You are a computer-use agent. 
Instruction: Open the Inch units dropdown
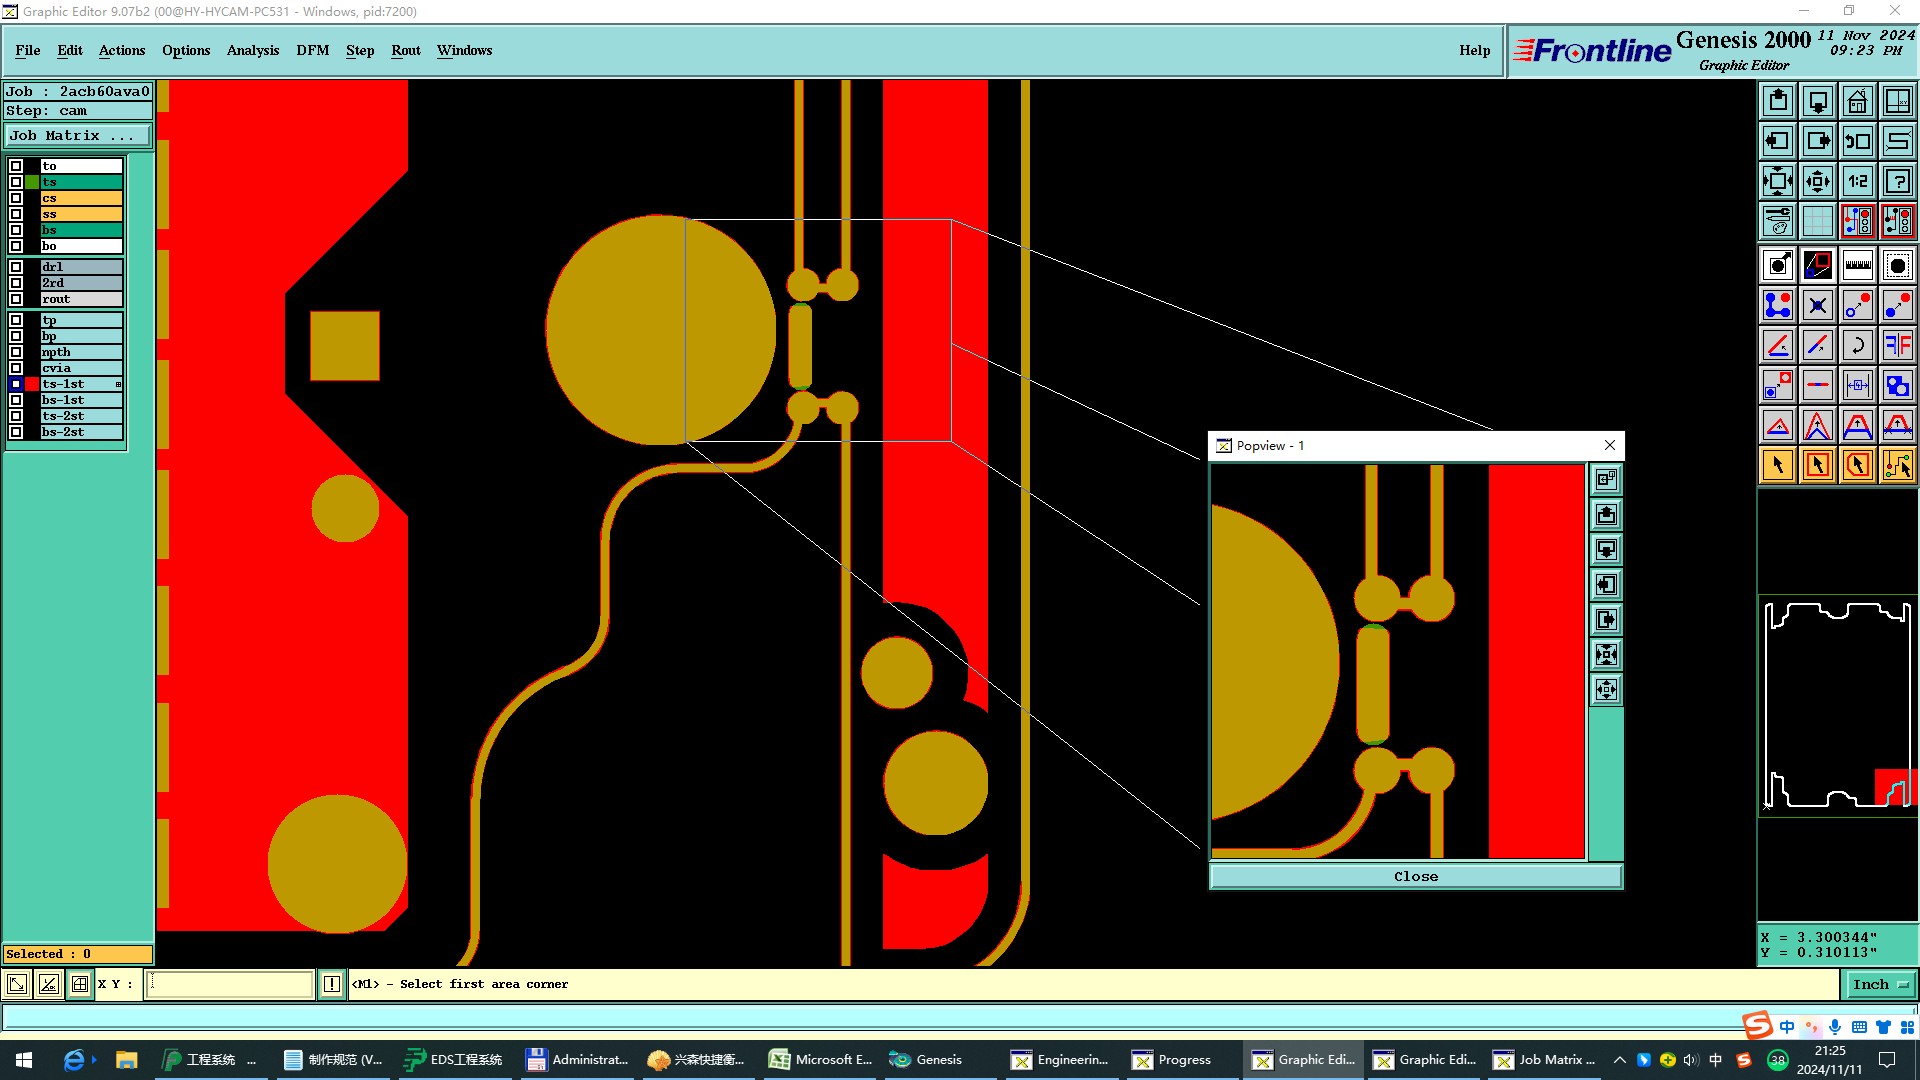coord(1879,984)
